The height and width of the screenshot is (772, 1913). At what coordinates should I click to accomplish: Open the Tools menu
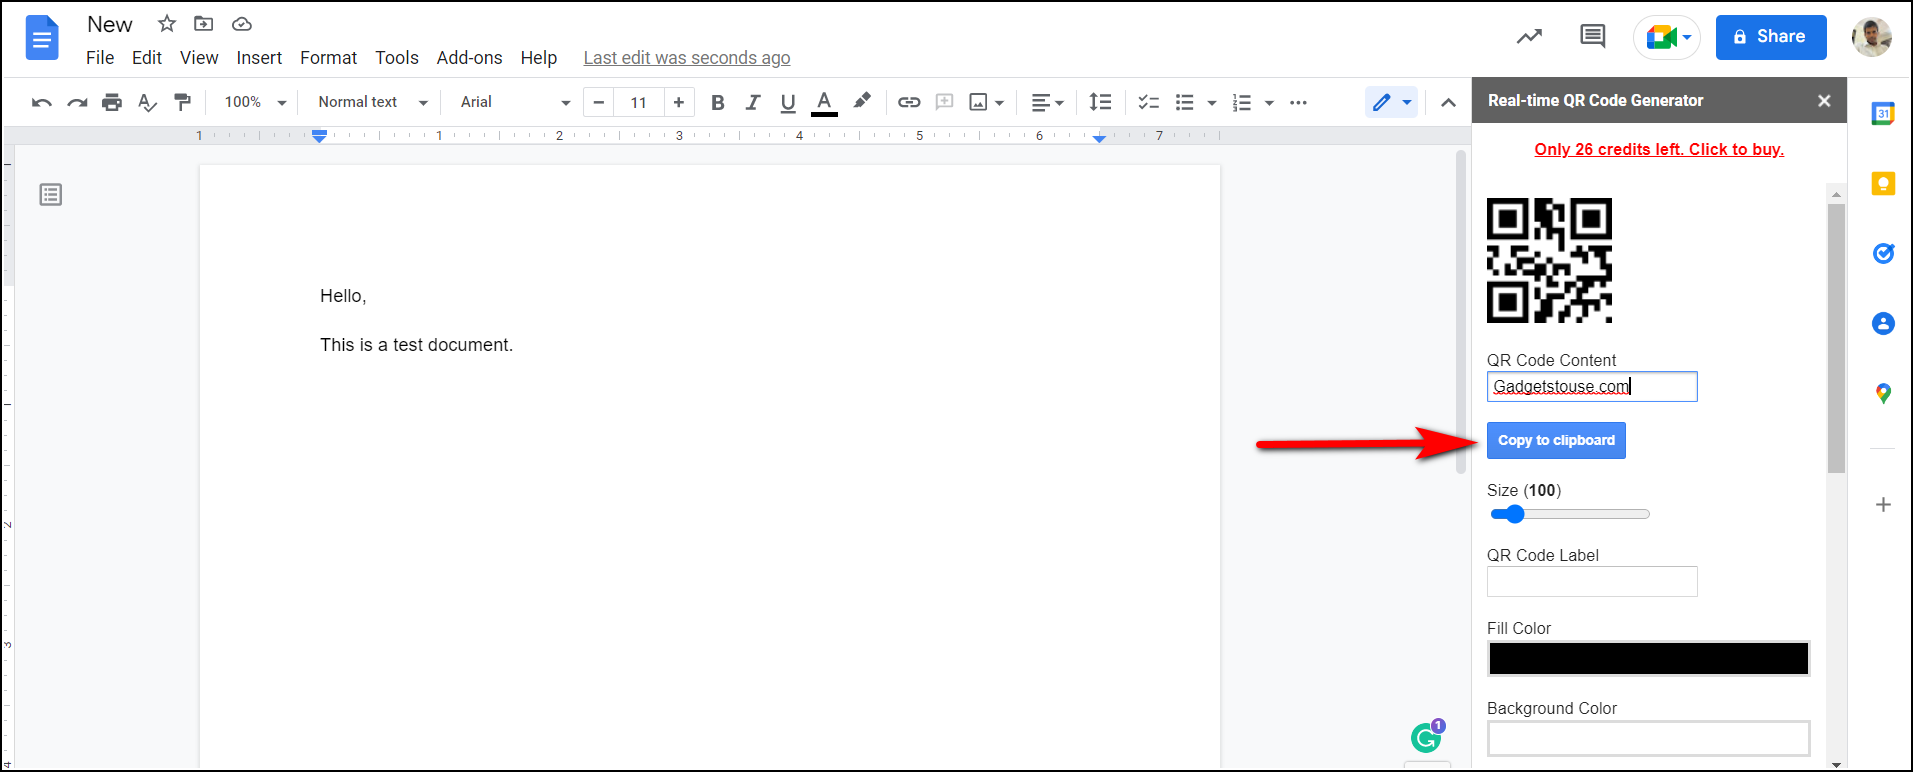[x=397, y=58]
